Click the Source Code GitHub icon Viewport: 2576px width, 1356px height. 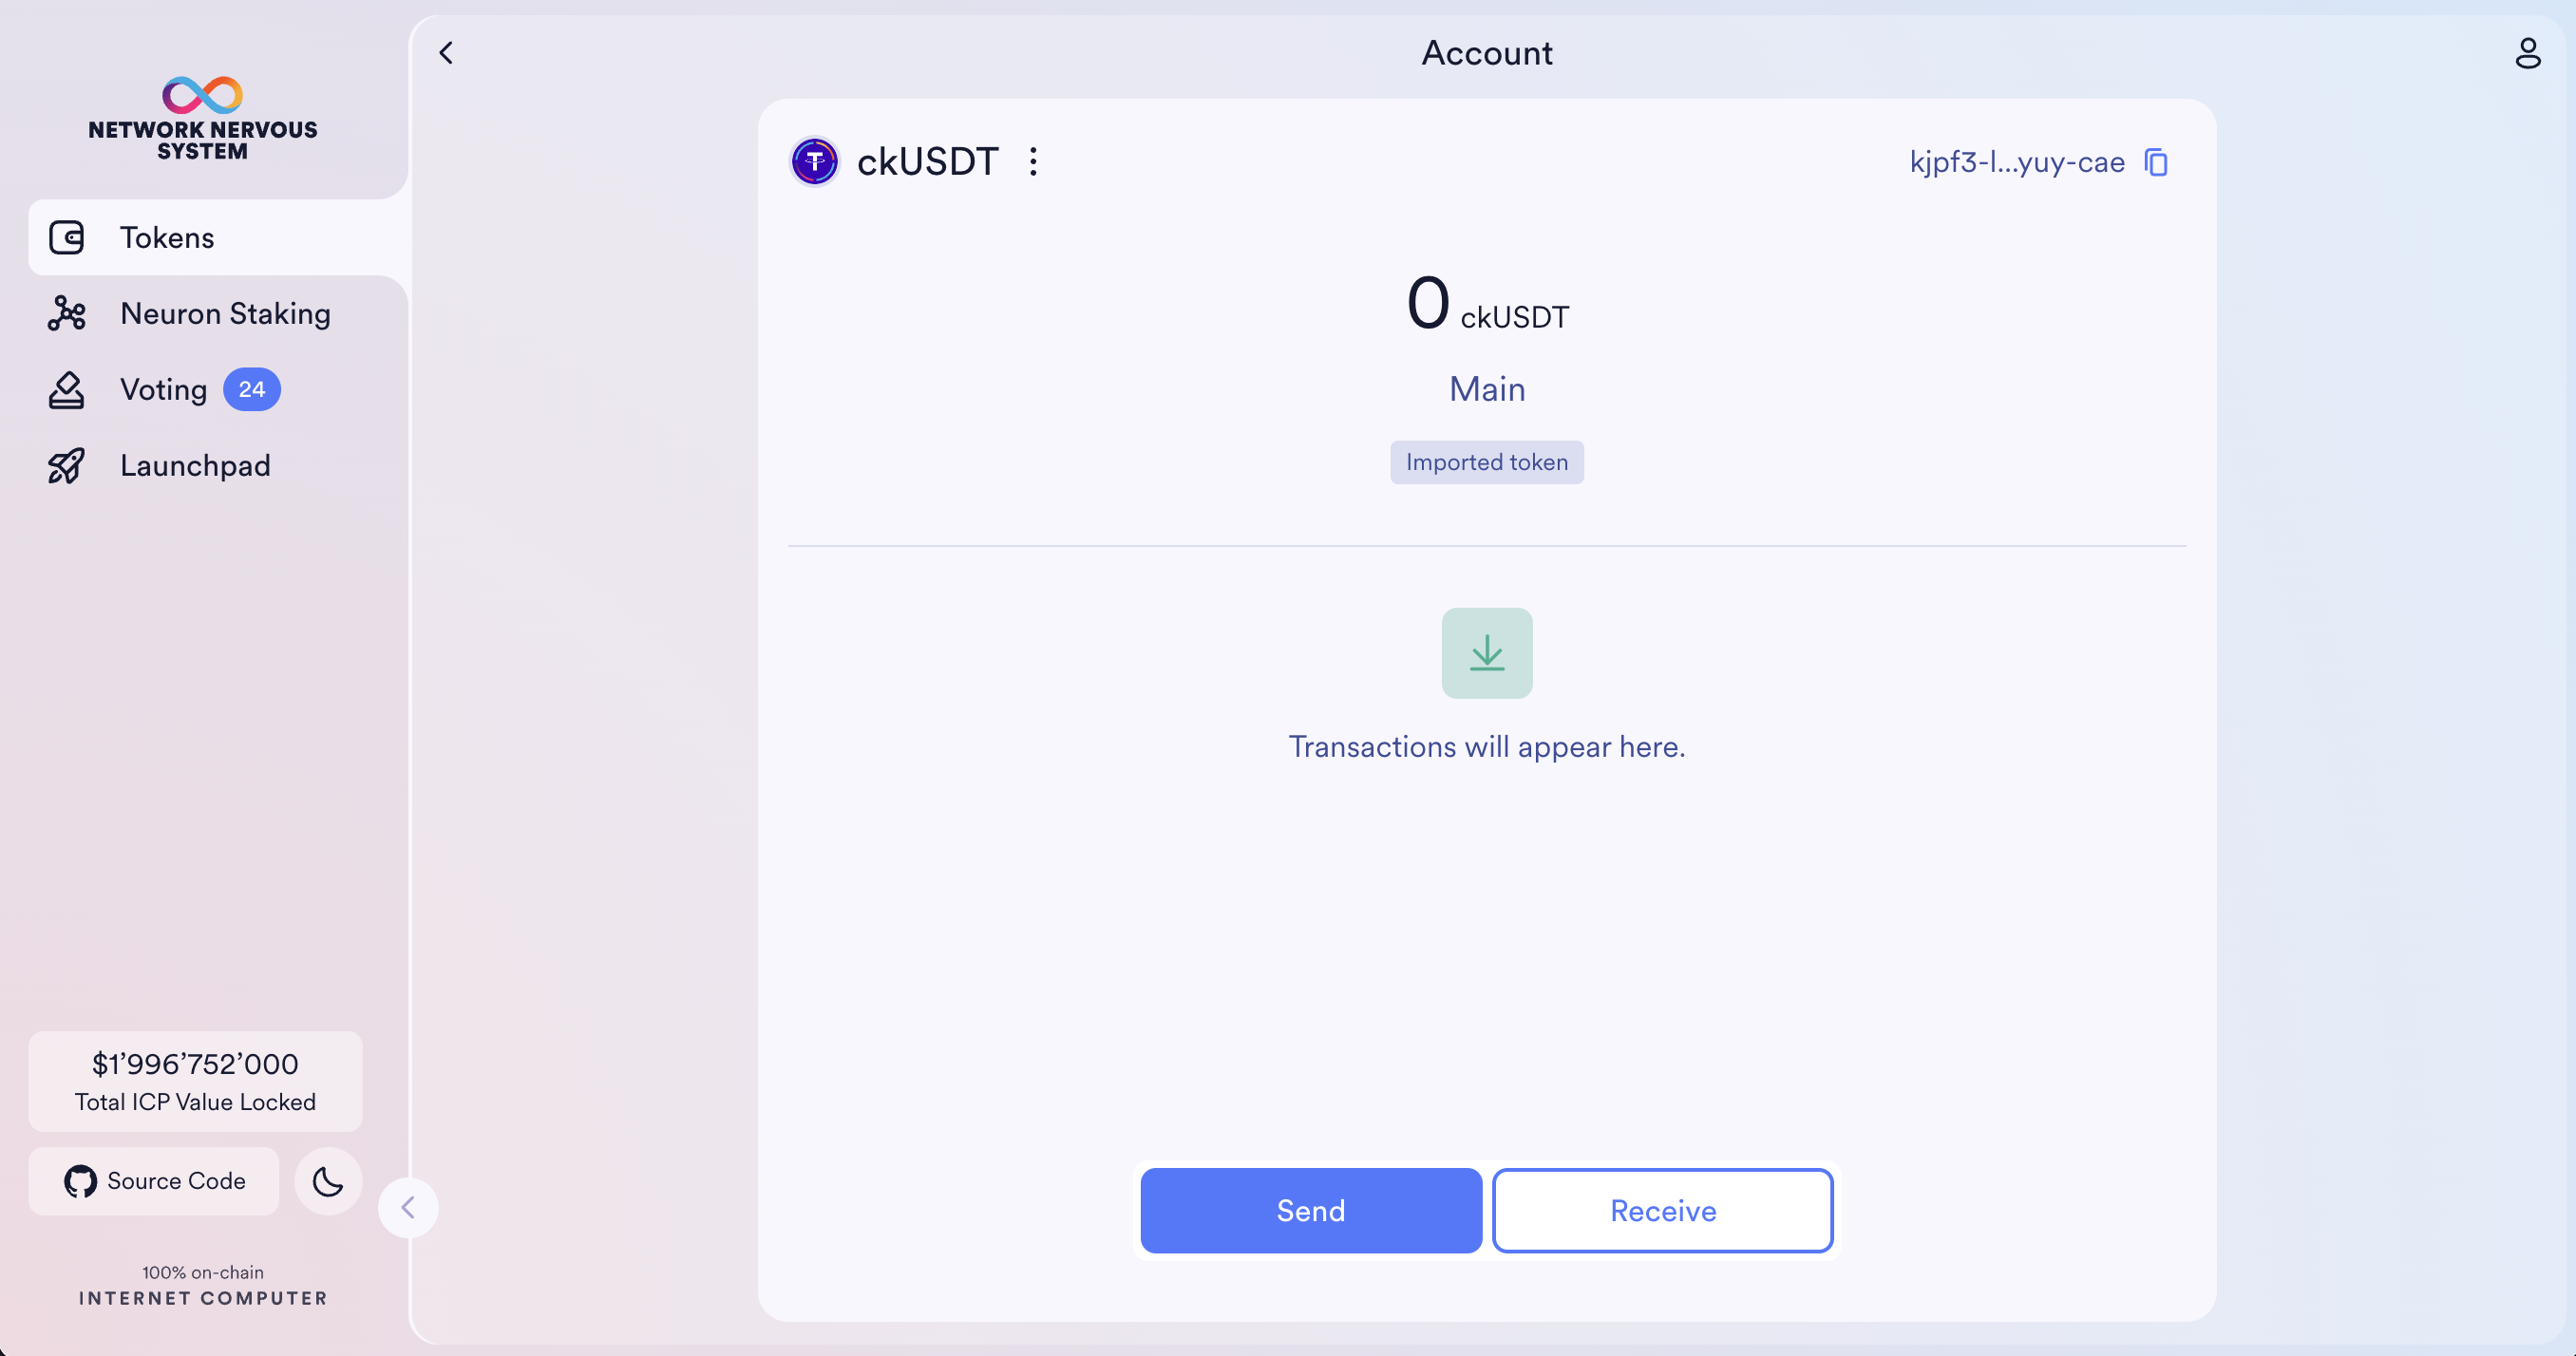coord(80,1180)
